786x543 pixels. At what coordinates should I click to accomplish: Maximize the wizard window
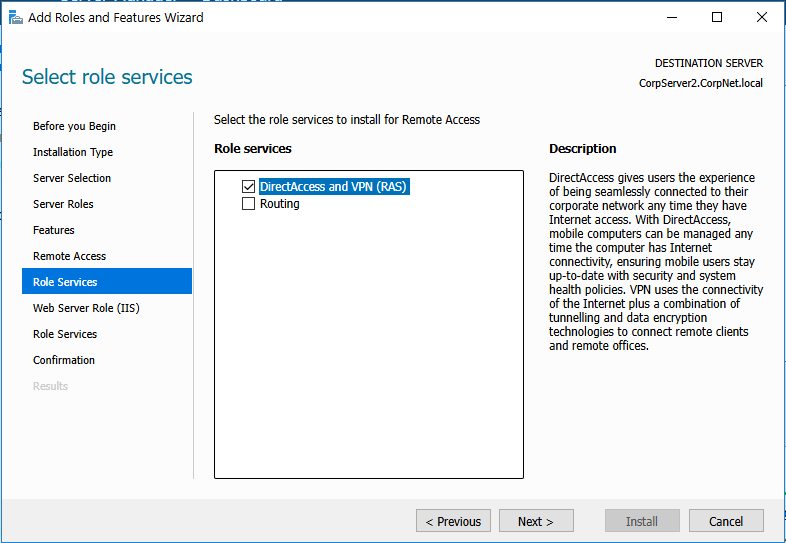(x=717, y=17)
